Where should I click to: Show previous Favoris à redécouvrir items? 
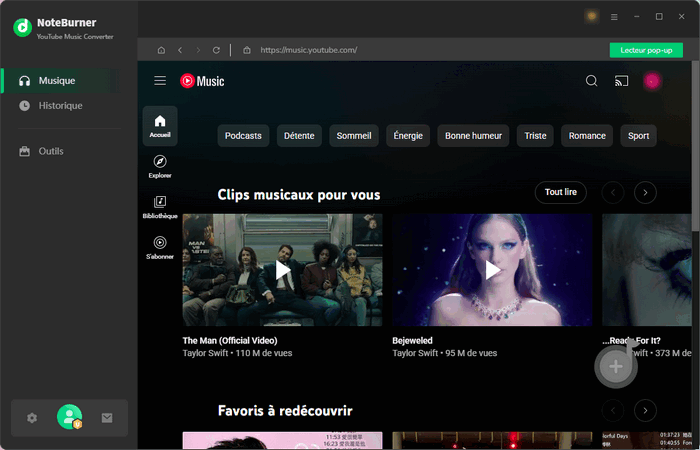tap(613, 410)
